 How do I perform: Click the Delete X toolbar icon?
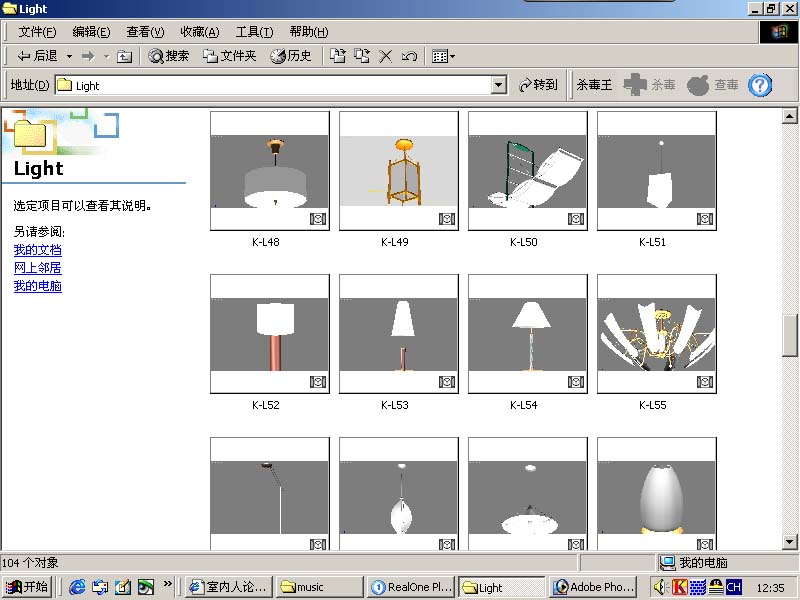385,56
